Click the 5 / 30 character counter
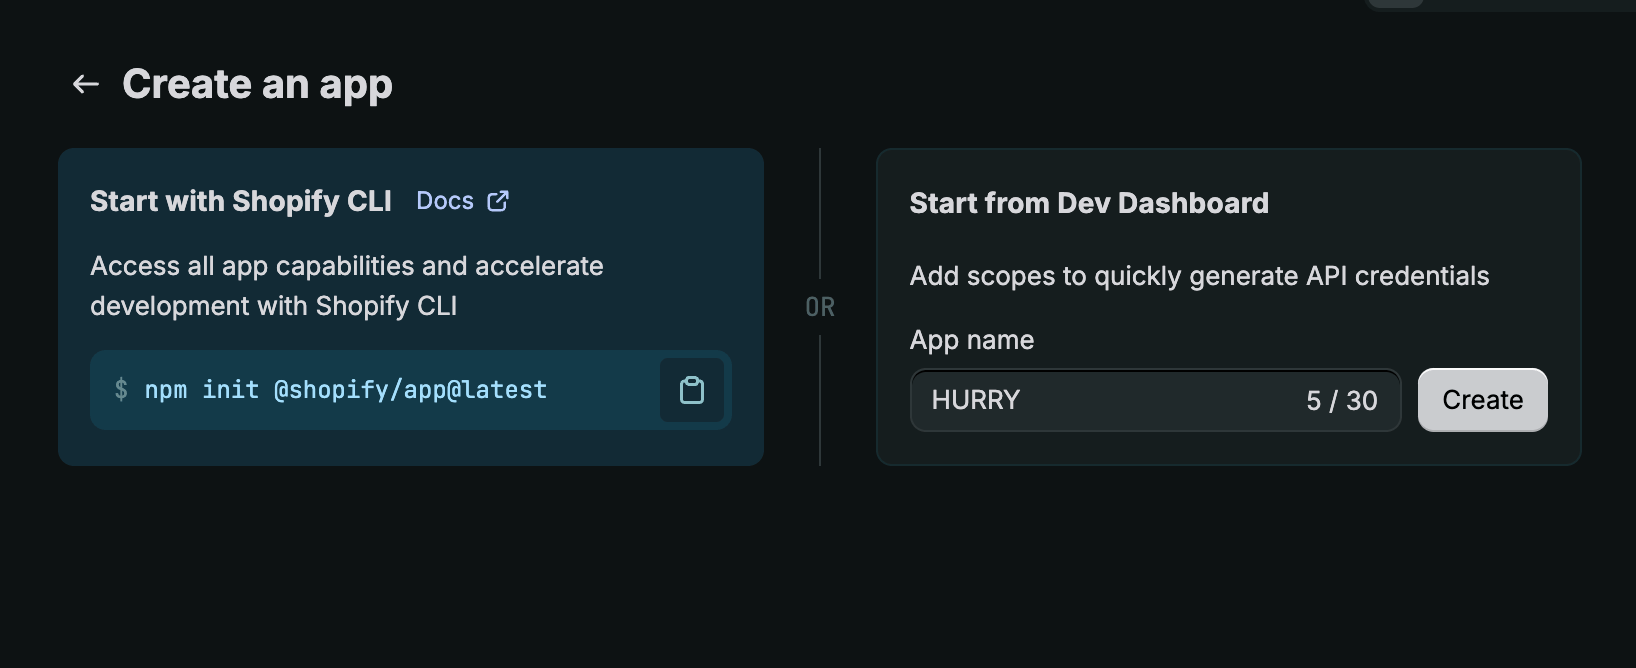This screenshot has width=1636, height=668. pyautogui.click(x=1342, y=400)
